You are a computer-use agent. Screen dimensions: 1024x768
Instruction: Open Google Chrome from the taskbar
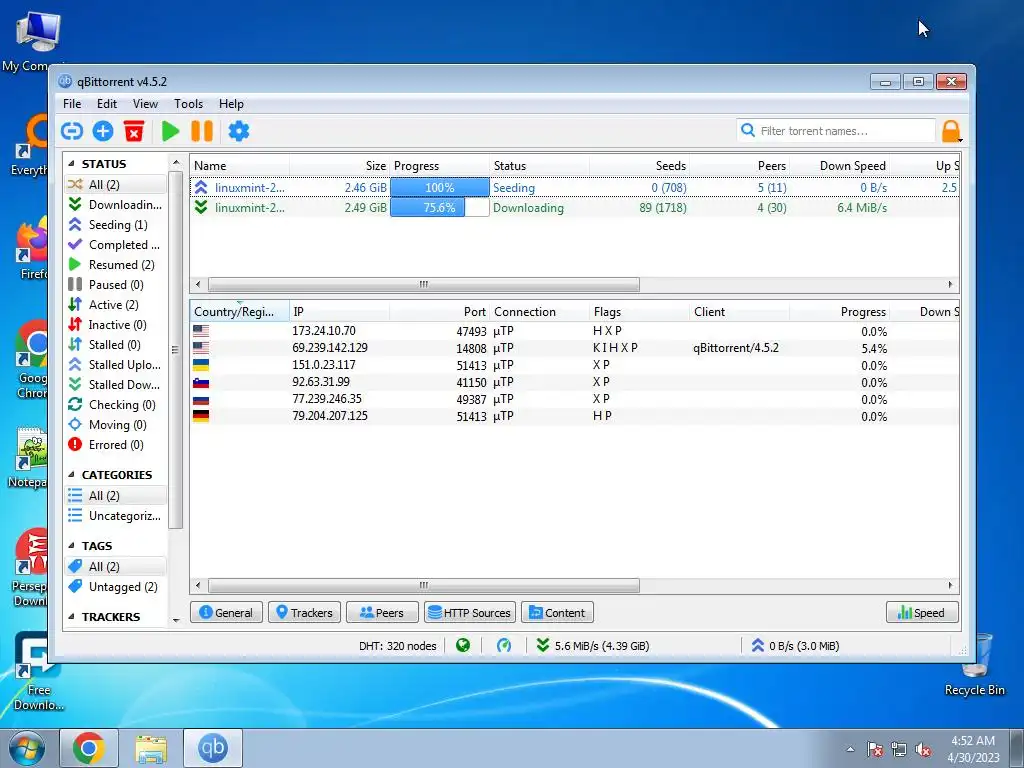pyautogui.click(x=89, y=748)
